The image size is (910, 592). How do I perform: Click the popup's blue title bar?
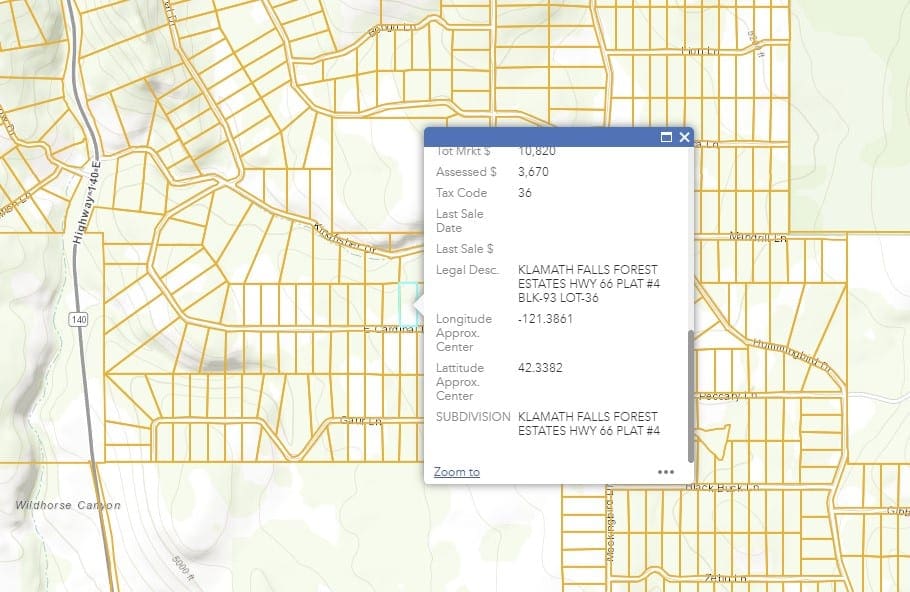(x=540, y=138)
